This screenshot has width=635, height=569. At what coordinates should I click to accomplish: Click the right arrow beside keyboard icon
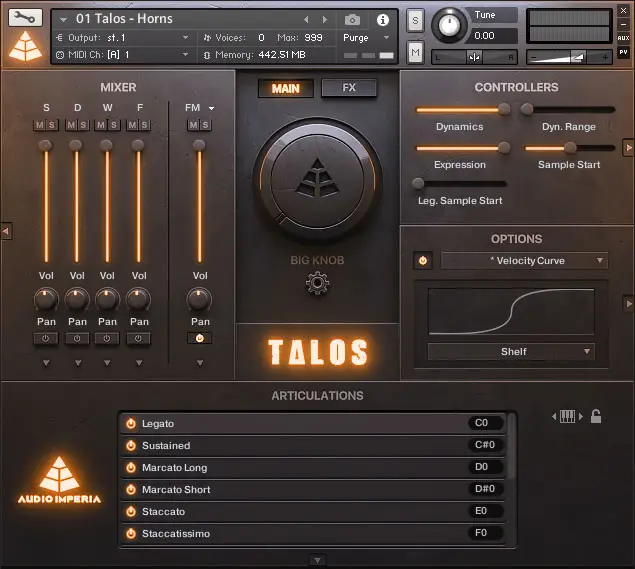(581, 416)
